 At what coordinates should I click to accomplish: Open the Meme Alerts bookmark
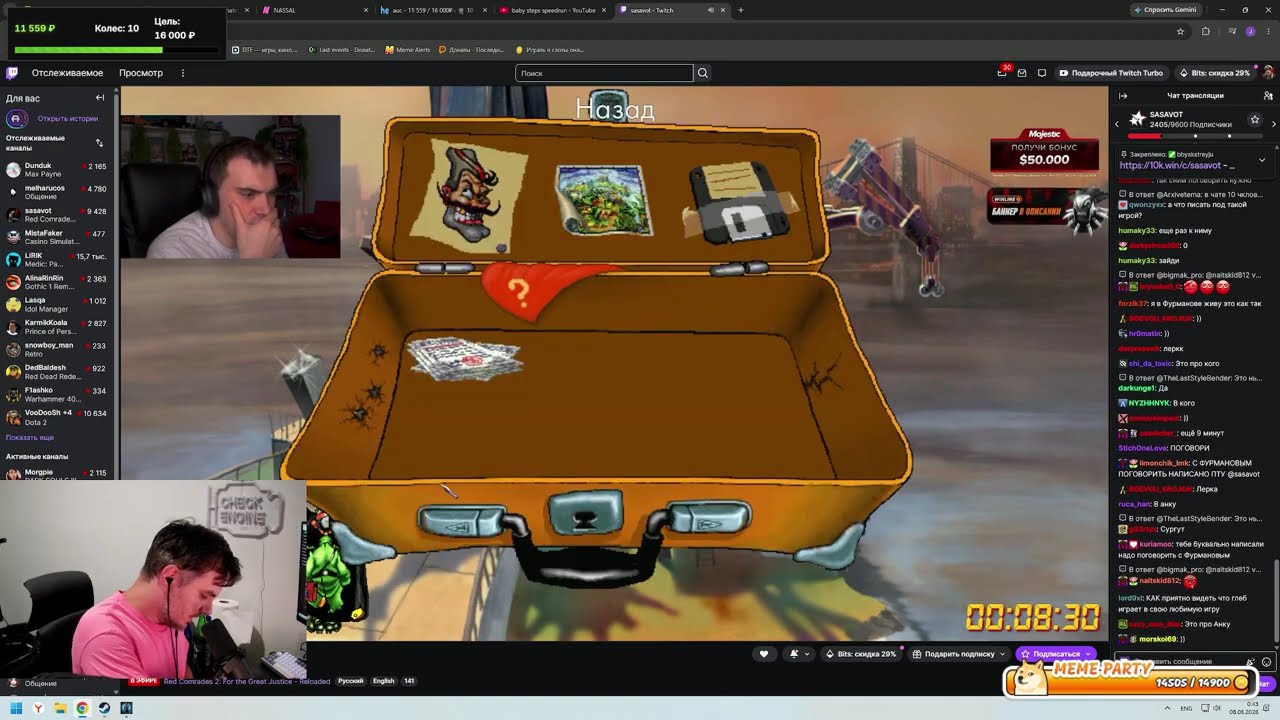click(407, 49)
